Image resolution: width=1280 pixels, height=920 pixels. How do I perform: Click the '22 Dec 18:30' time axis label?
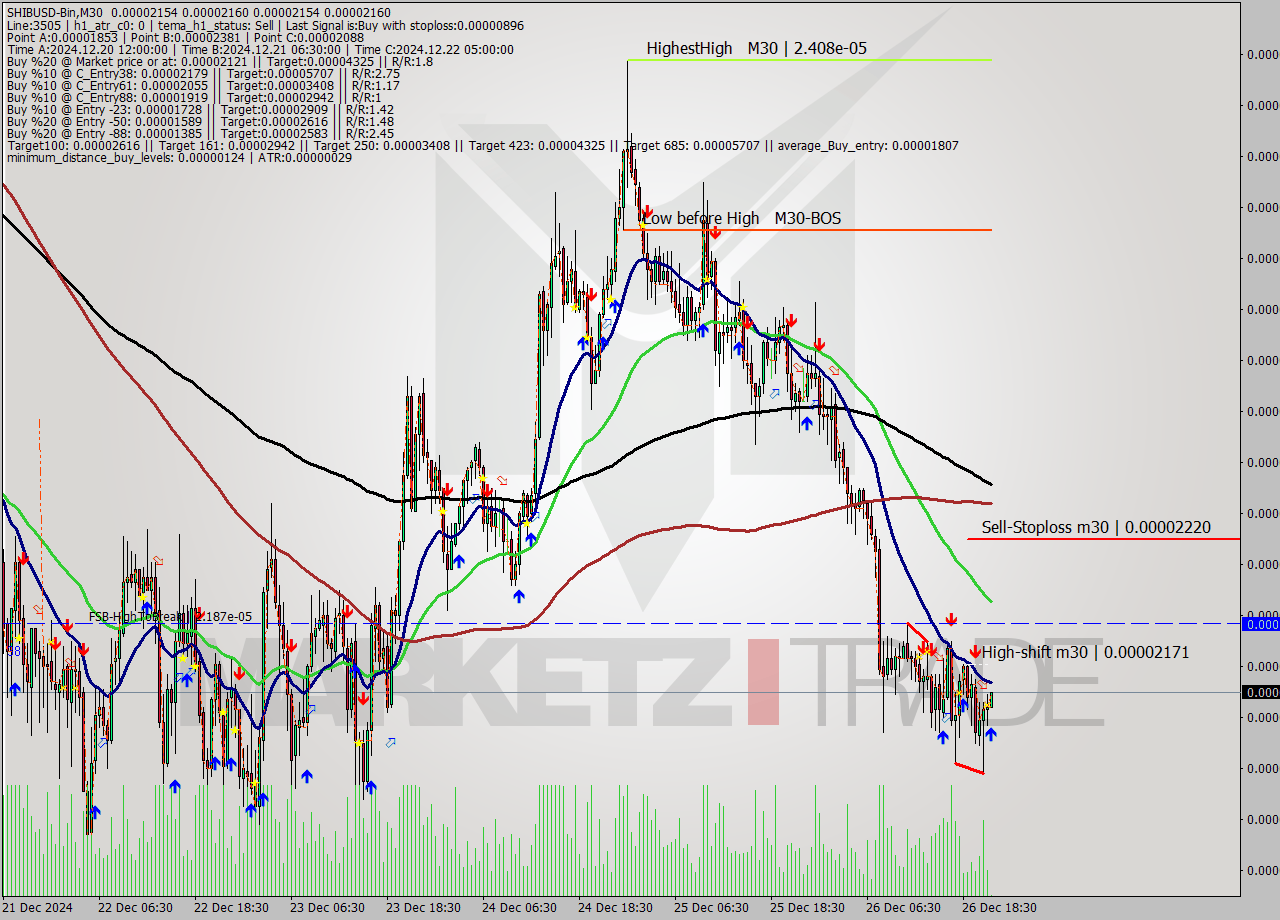(229, 908)
